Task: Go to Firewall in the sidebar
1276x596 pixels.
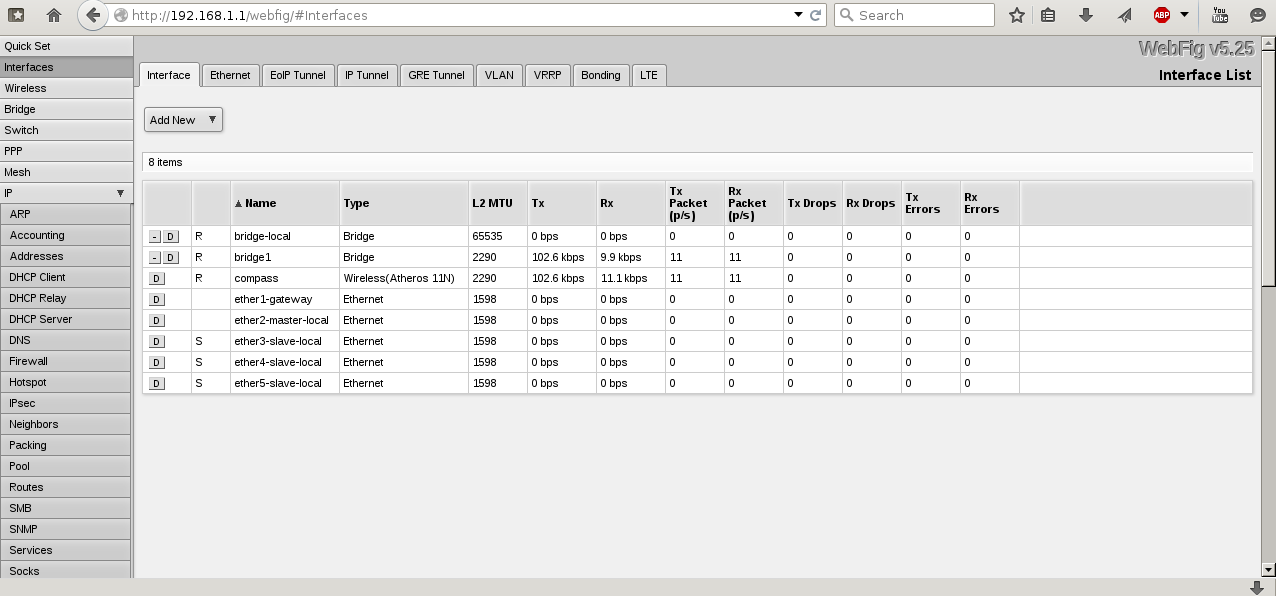Action: tap(29, 362)
